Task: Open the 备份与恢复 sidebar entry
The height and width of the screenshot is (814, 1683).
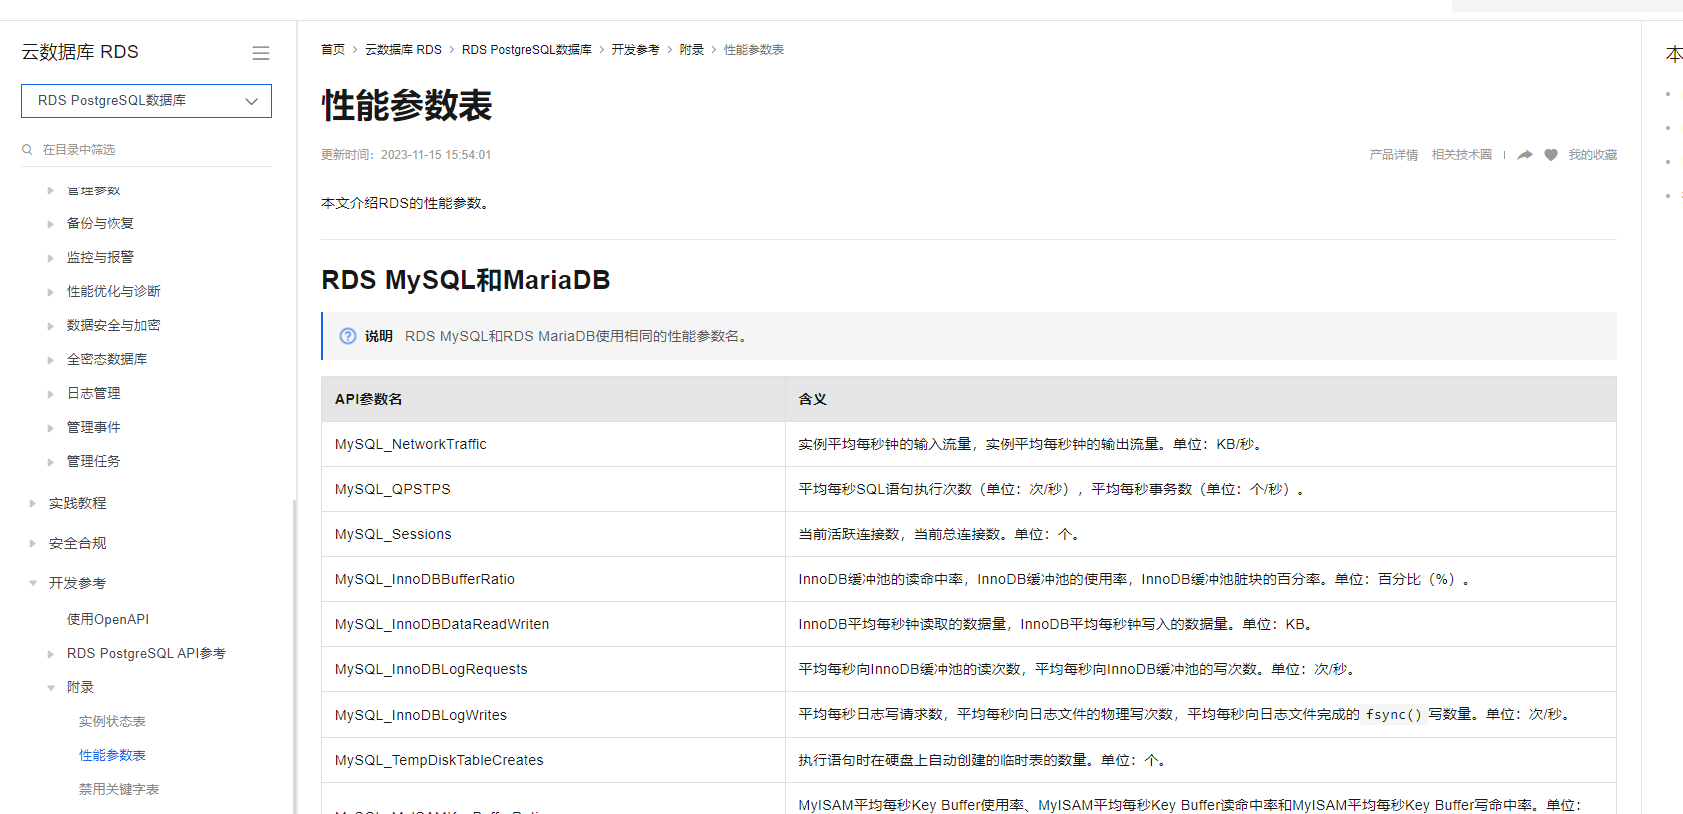Action: [x=100, y=224]
